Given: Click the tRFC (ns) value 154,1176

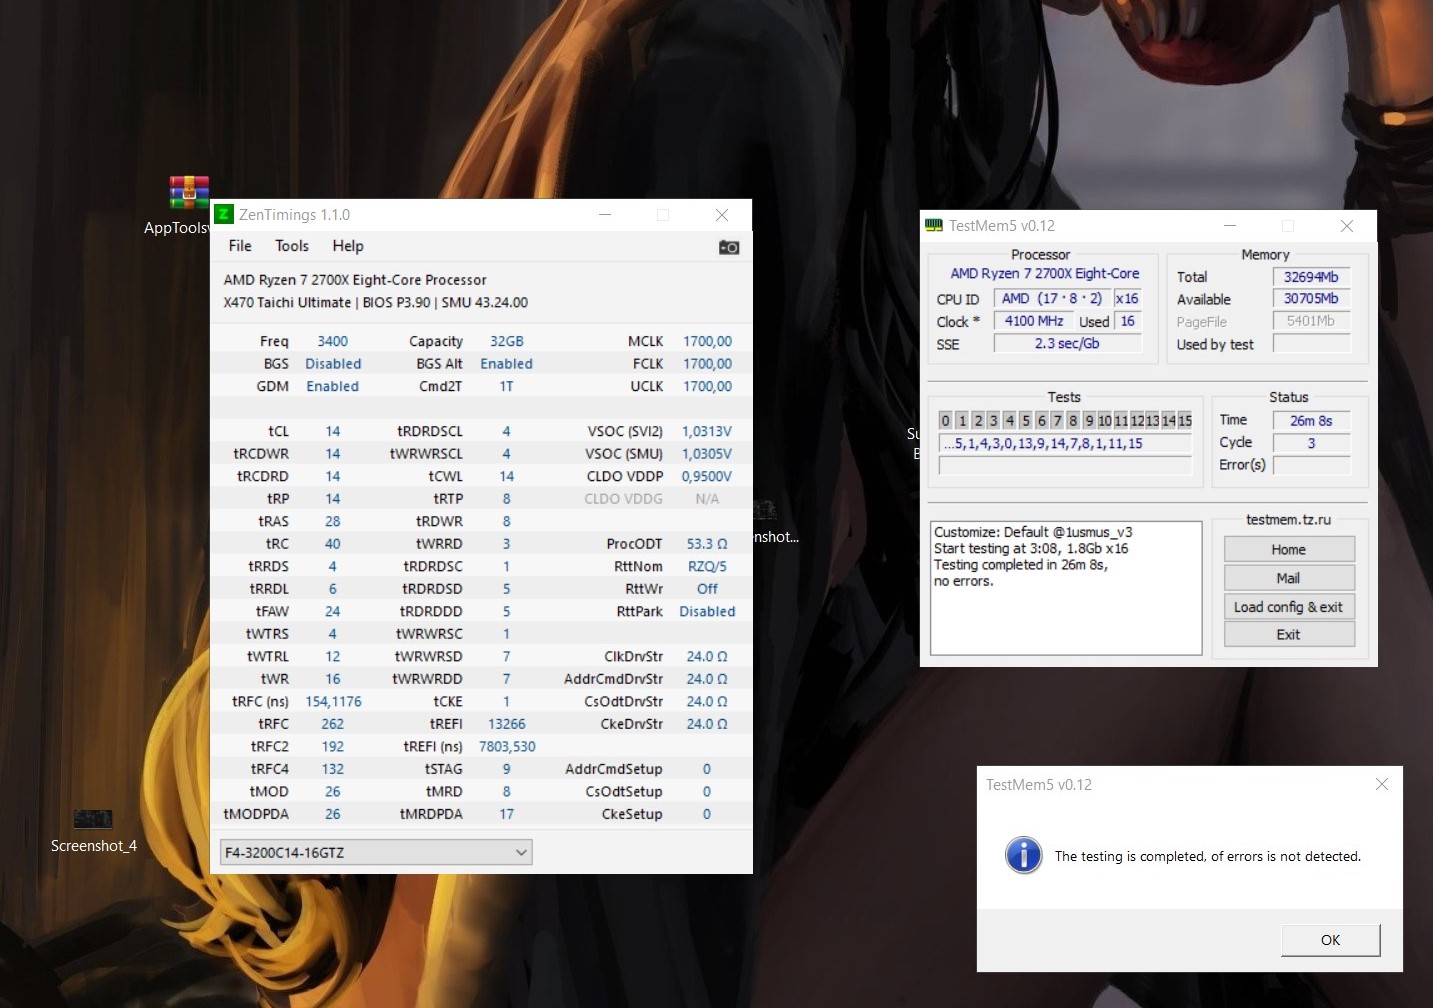Looking at the screenshot, I should click(333, 702).
